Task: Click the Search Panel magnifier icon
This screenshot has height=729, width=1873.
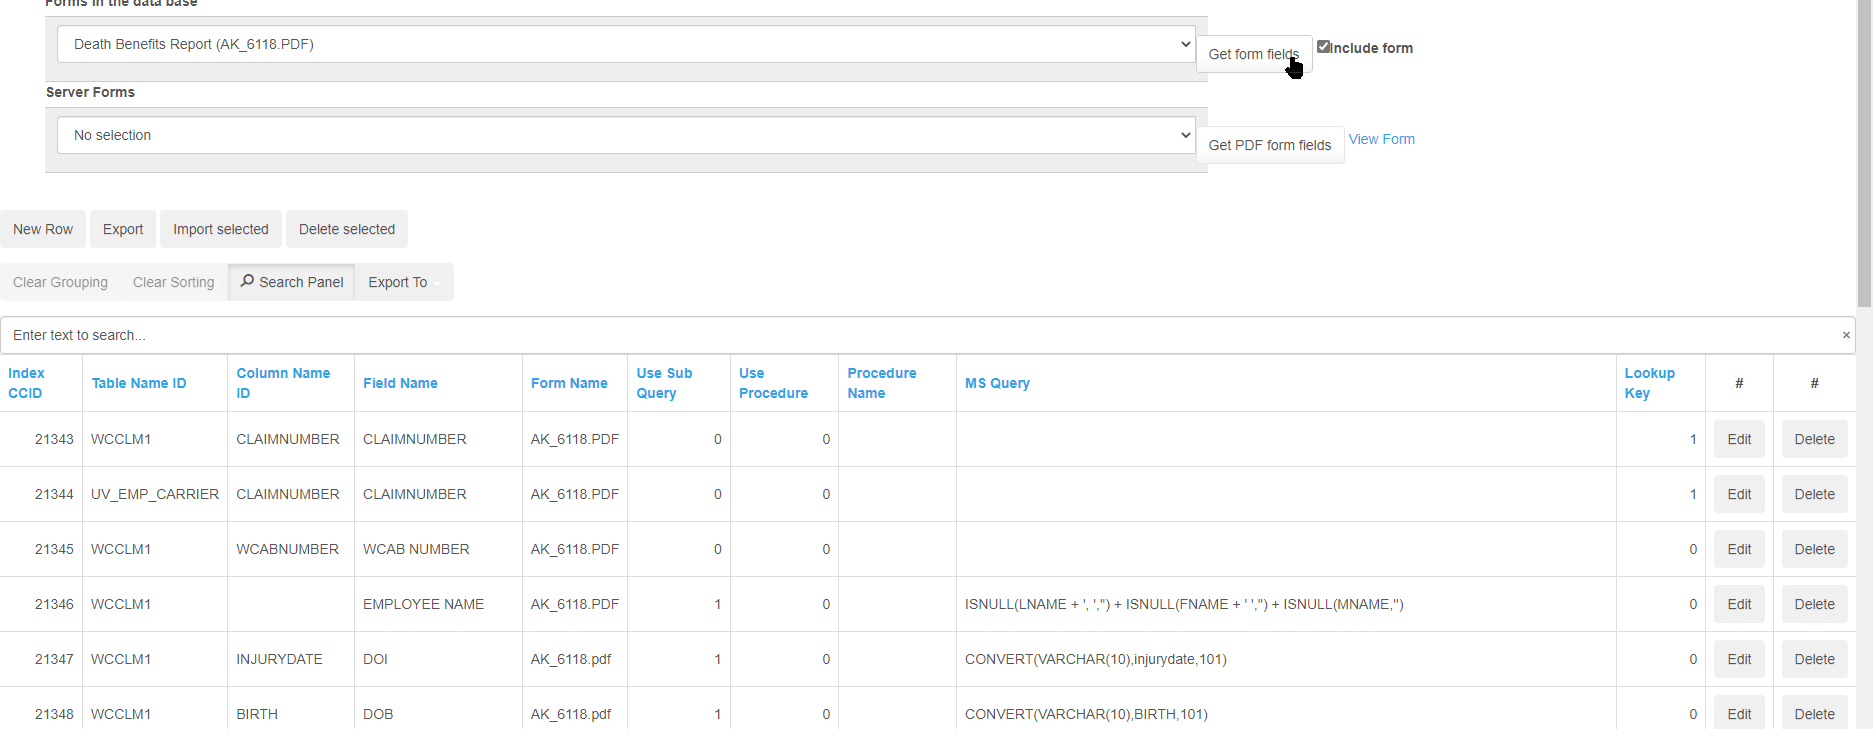Action: point(247,281)
